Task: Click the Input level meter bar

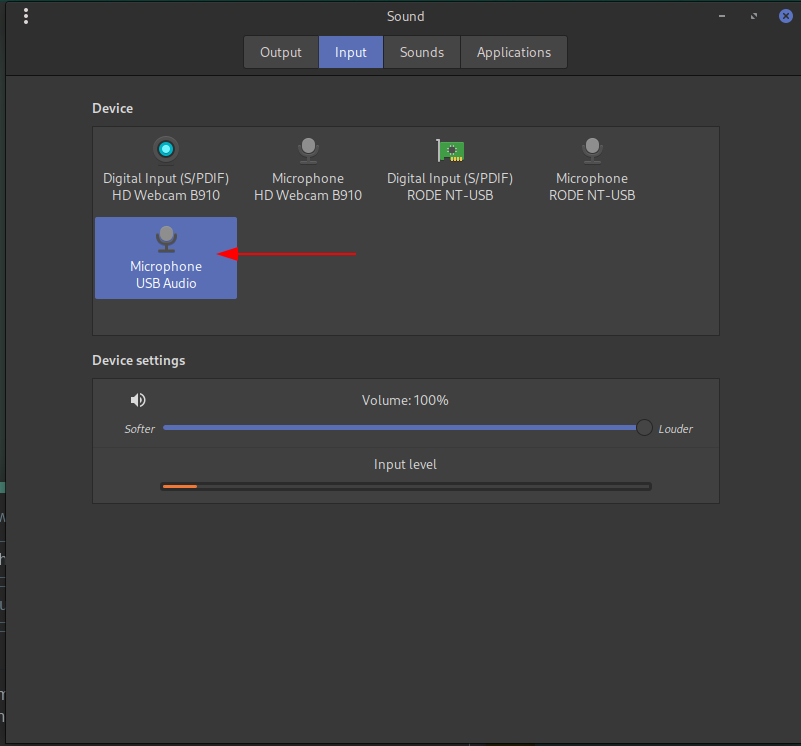Action: click(405, 487)
